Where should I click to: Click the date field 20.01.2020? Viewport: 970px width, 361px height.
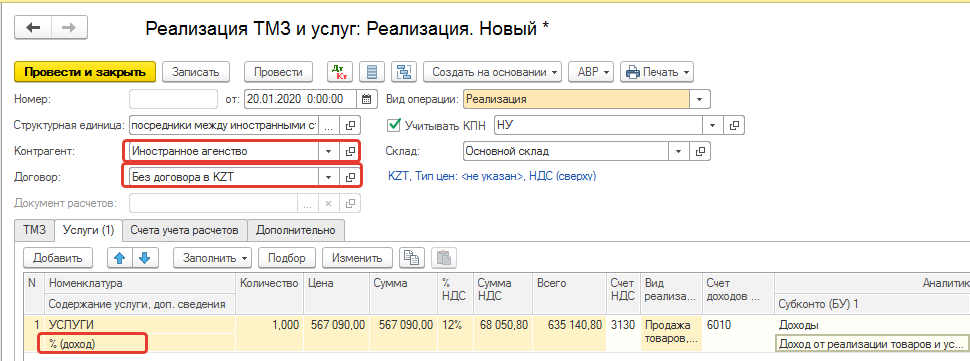[x=301, y=99]
